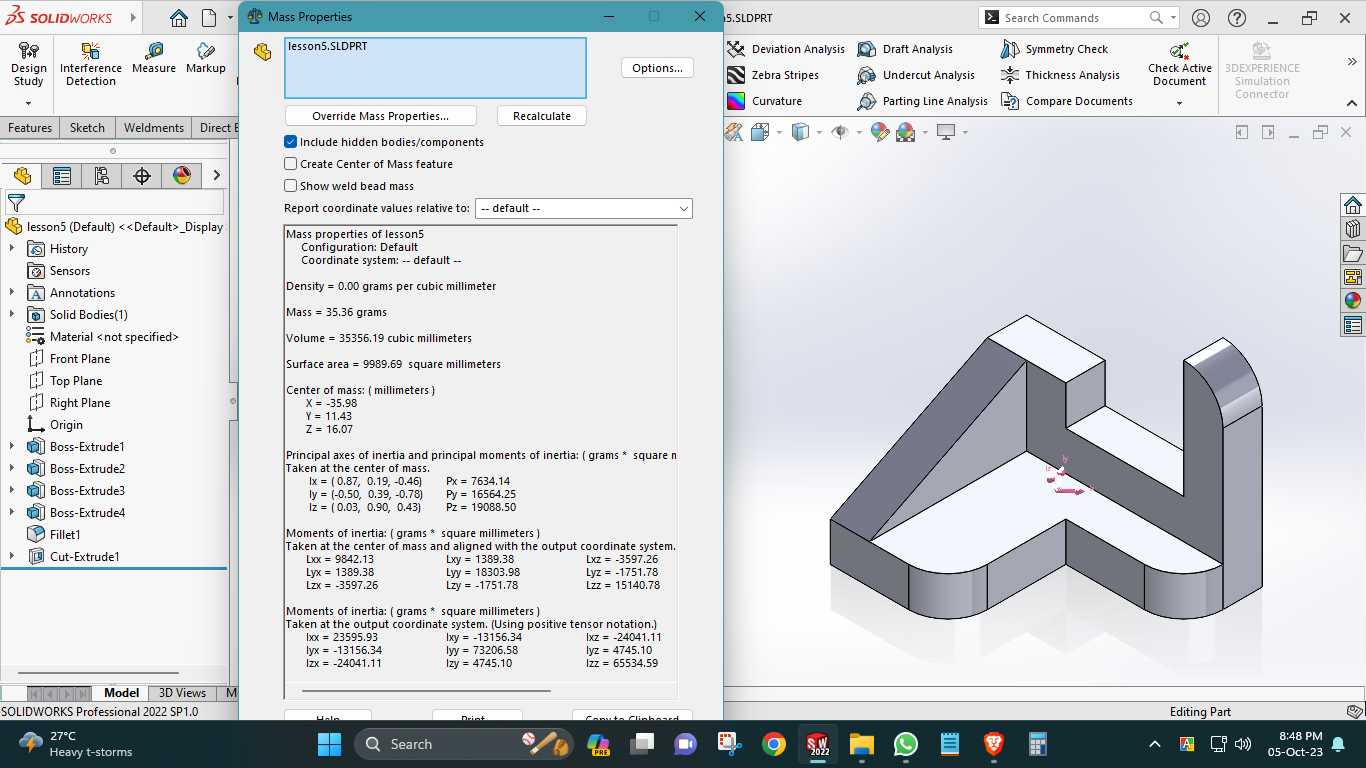Image resolution: width=1366 pixels, height=768 pixels.
Task: Click Options... in Mass Properties
Action: [x=657, y=68]
